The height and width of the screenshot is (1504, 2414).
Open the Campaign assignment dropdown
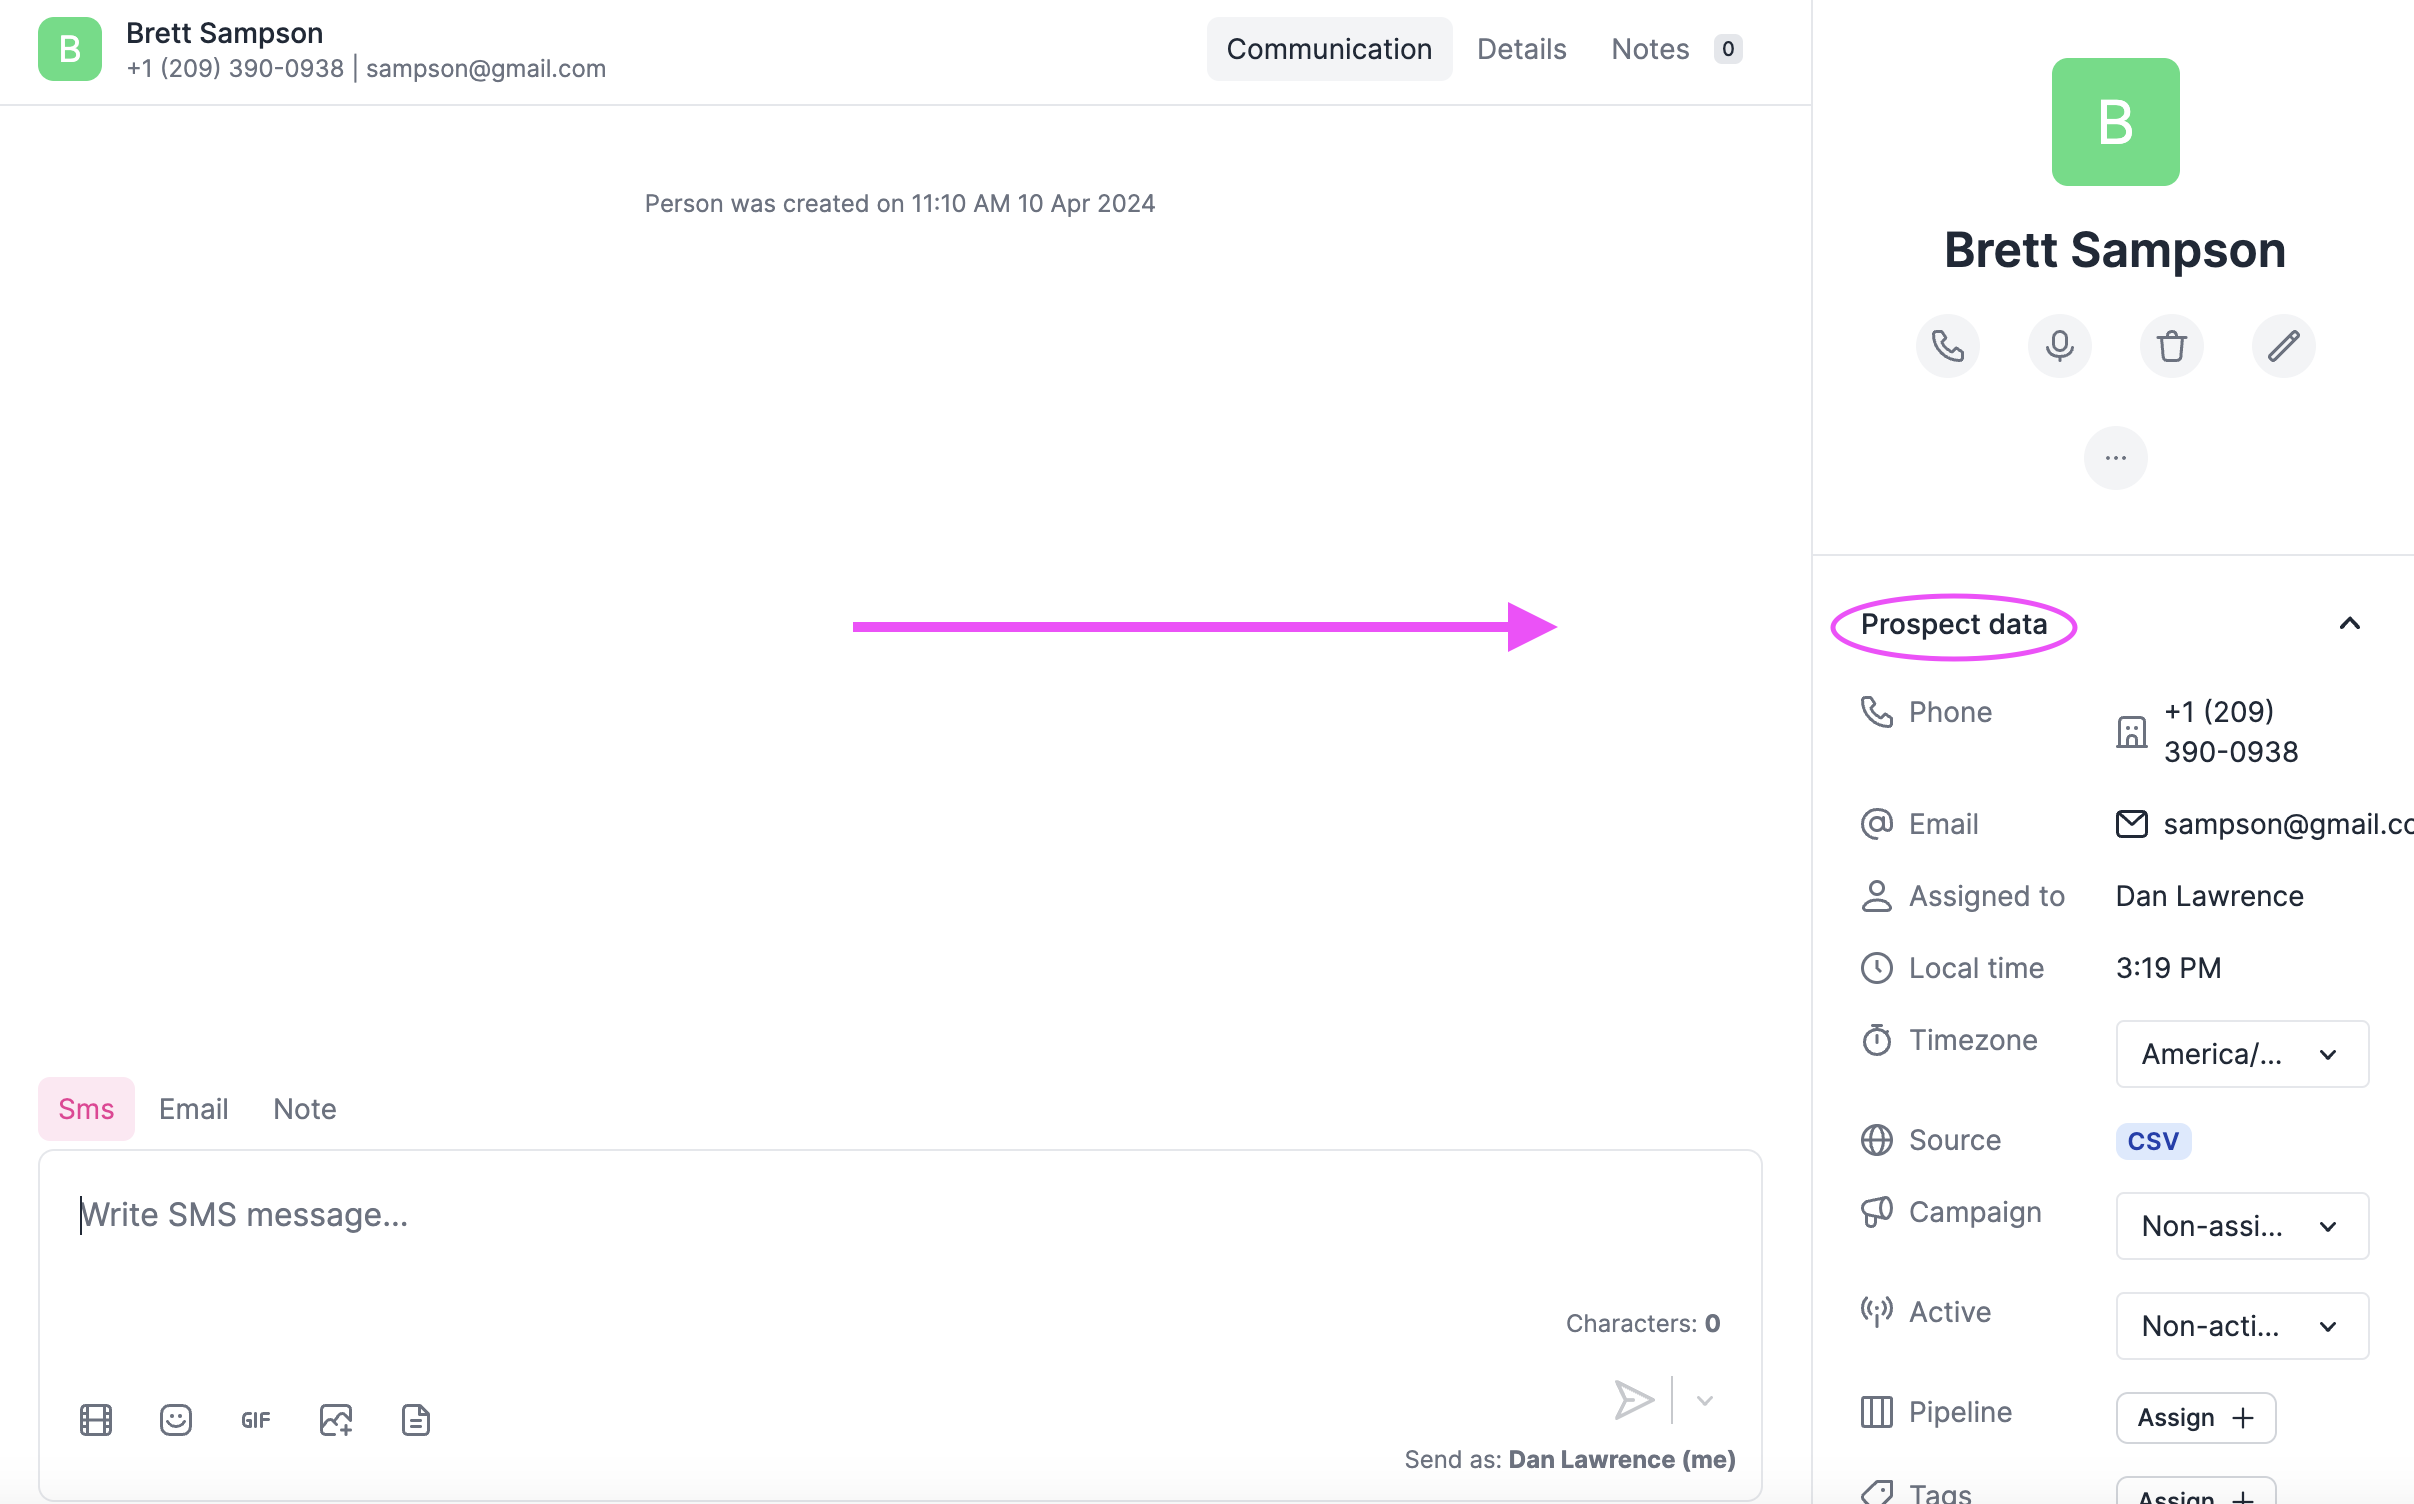(x=2241, y=1226)
